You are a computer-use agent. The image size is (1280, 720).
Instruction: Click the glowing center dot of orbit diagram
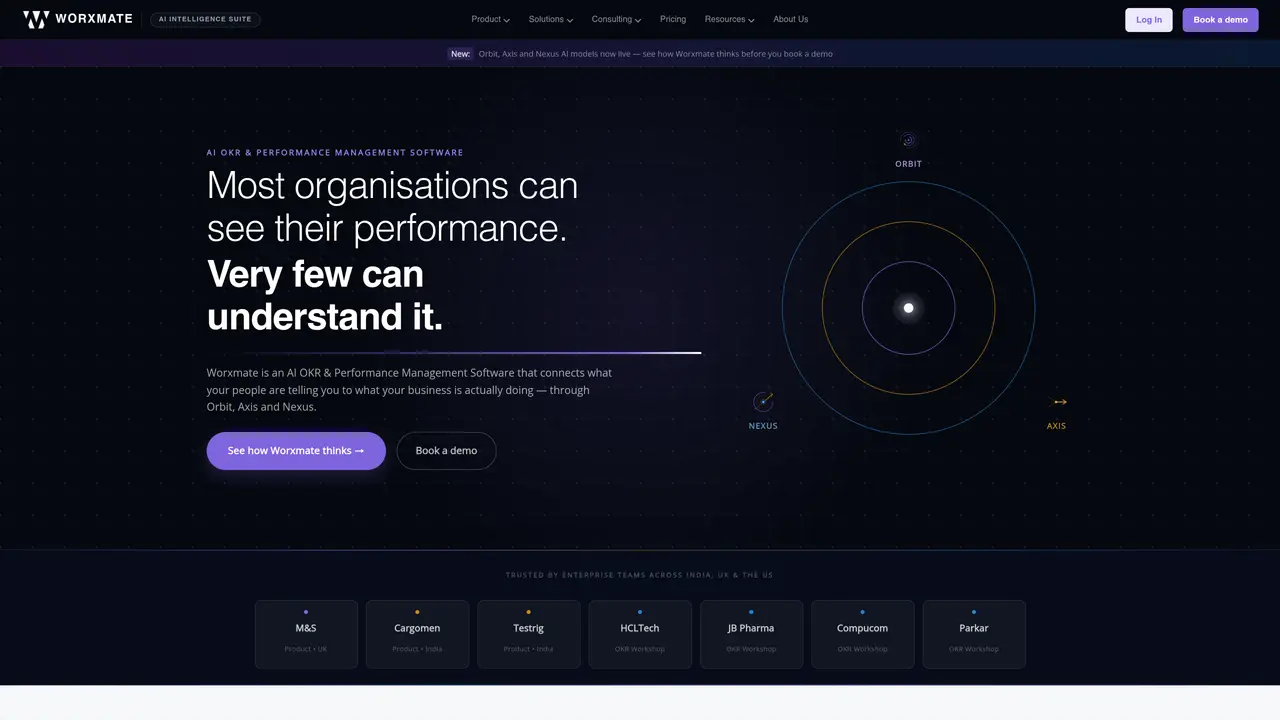pos(908,308)
